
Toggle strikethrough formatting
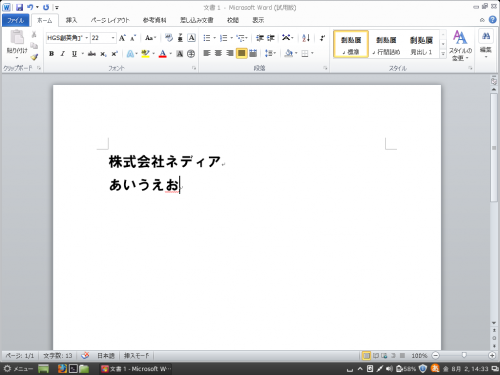click(92, 54)
